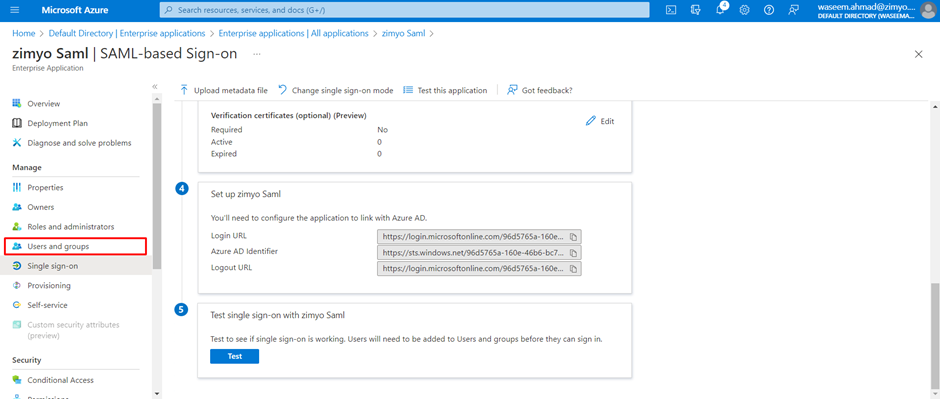Open the notifications bell icon
The height and width of the screenshot is (399, 940).
coord(721,10)
